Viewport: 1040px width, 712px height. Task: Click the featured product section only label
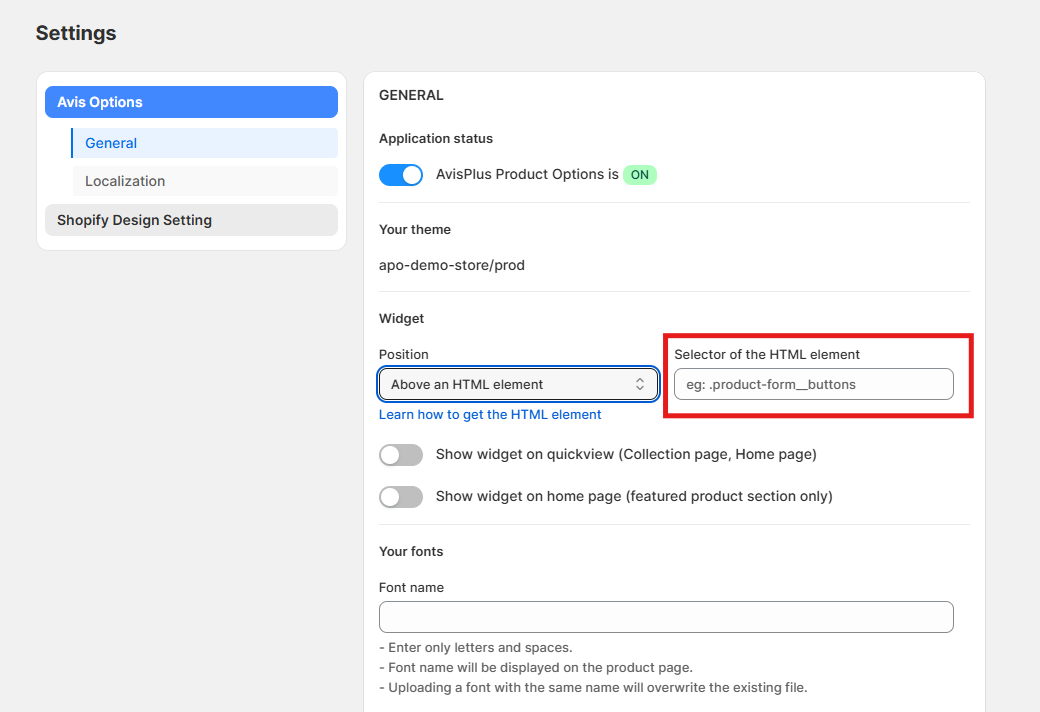[x=634, y=496]
